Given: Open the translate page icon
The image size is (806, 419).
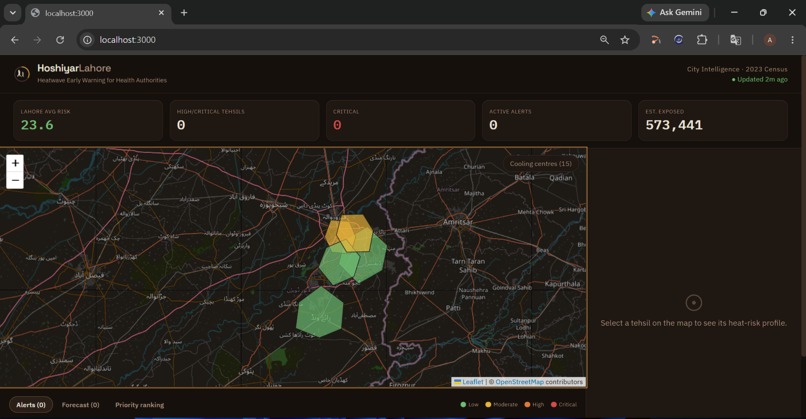Looking at the screenshot, I should click(736, 40).
